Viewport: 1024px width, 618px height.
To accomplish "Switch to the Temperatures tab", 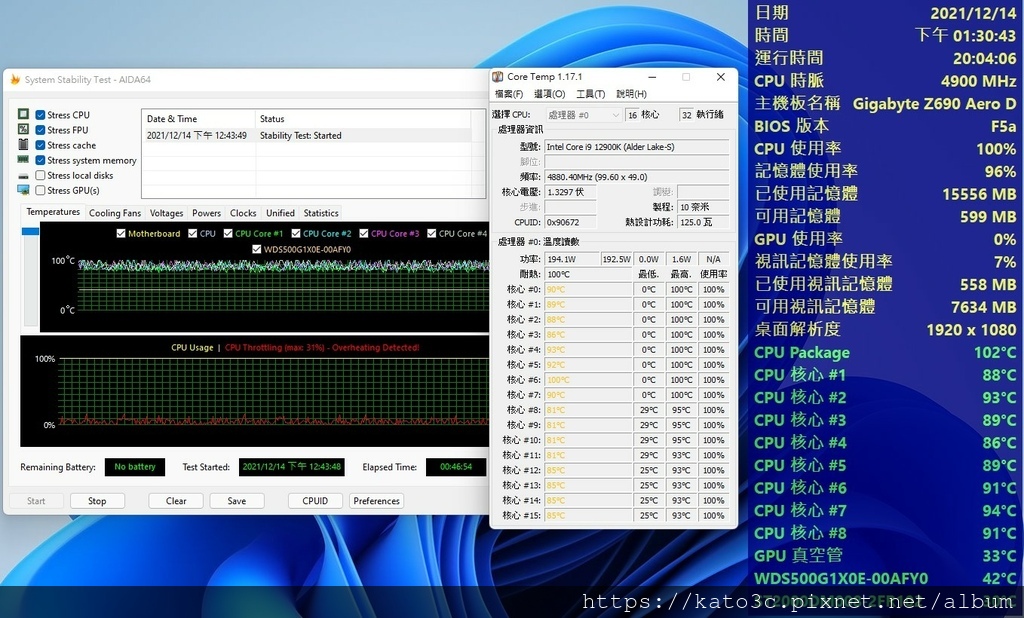I will pos(53,212).
